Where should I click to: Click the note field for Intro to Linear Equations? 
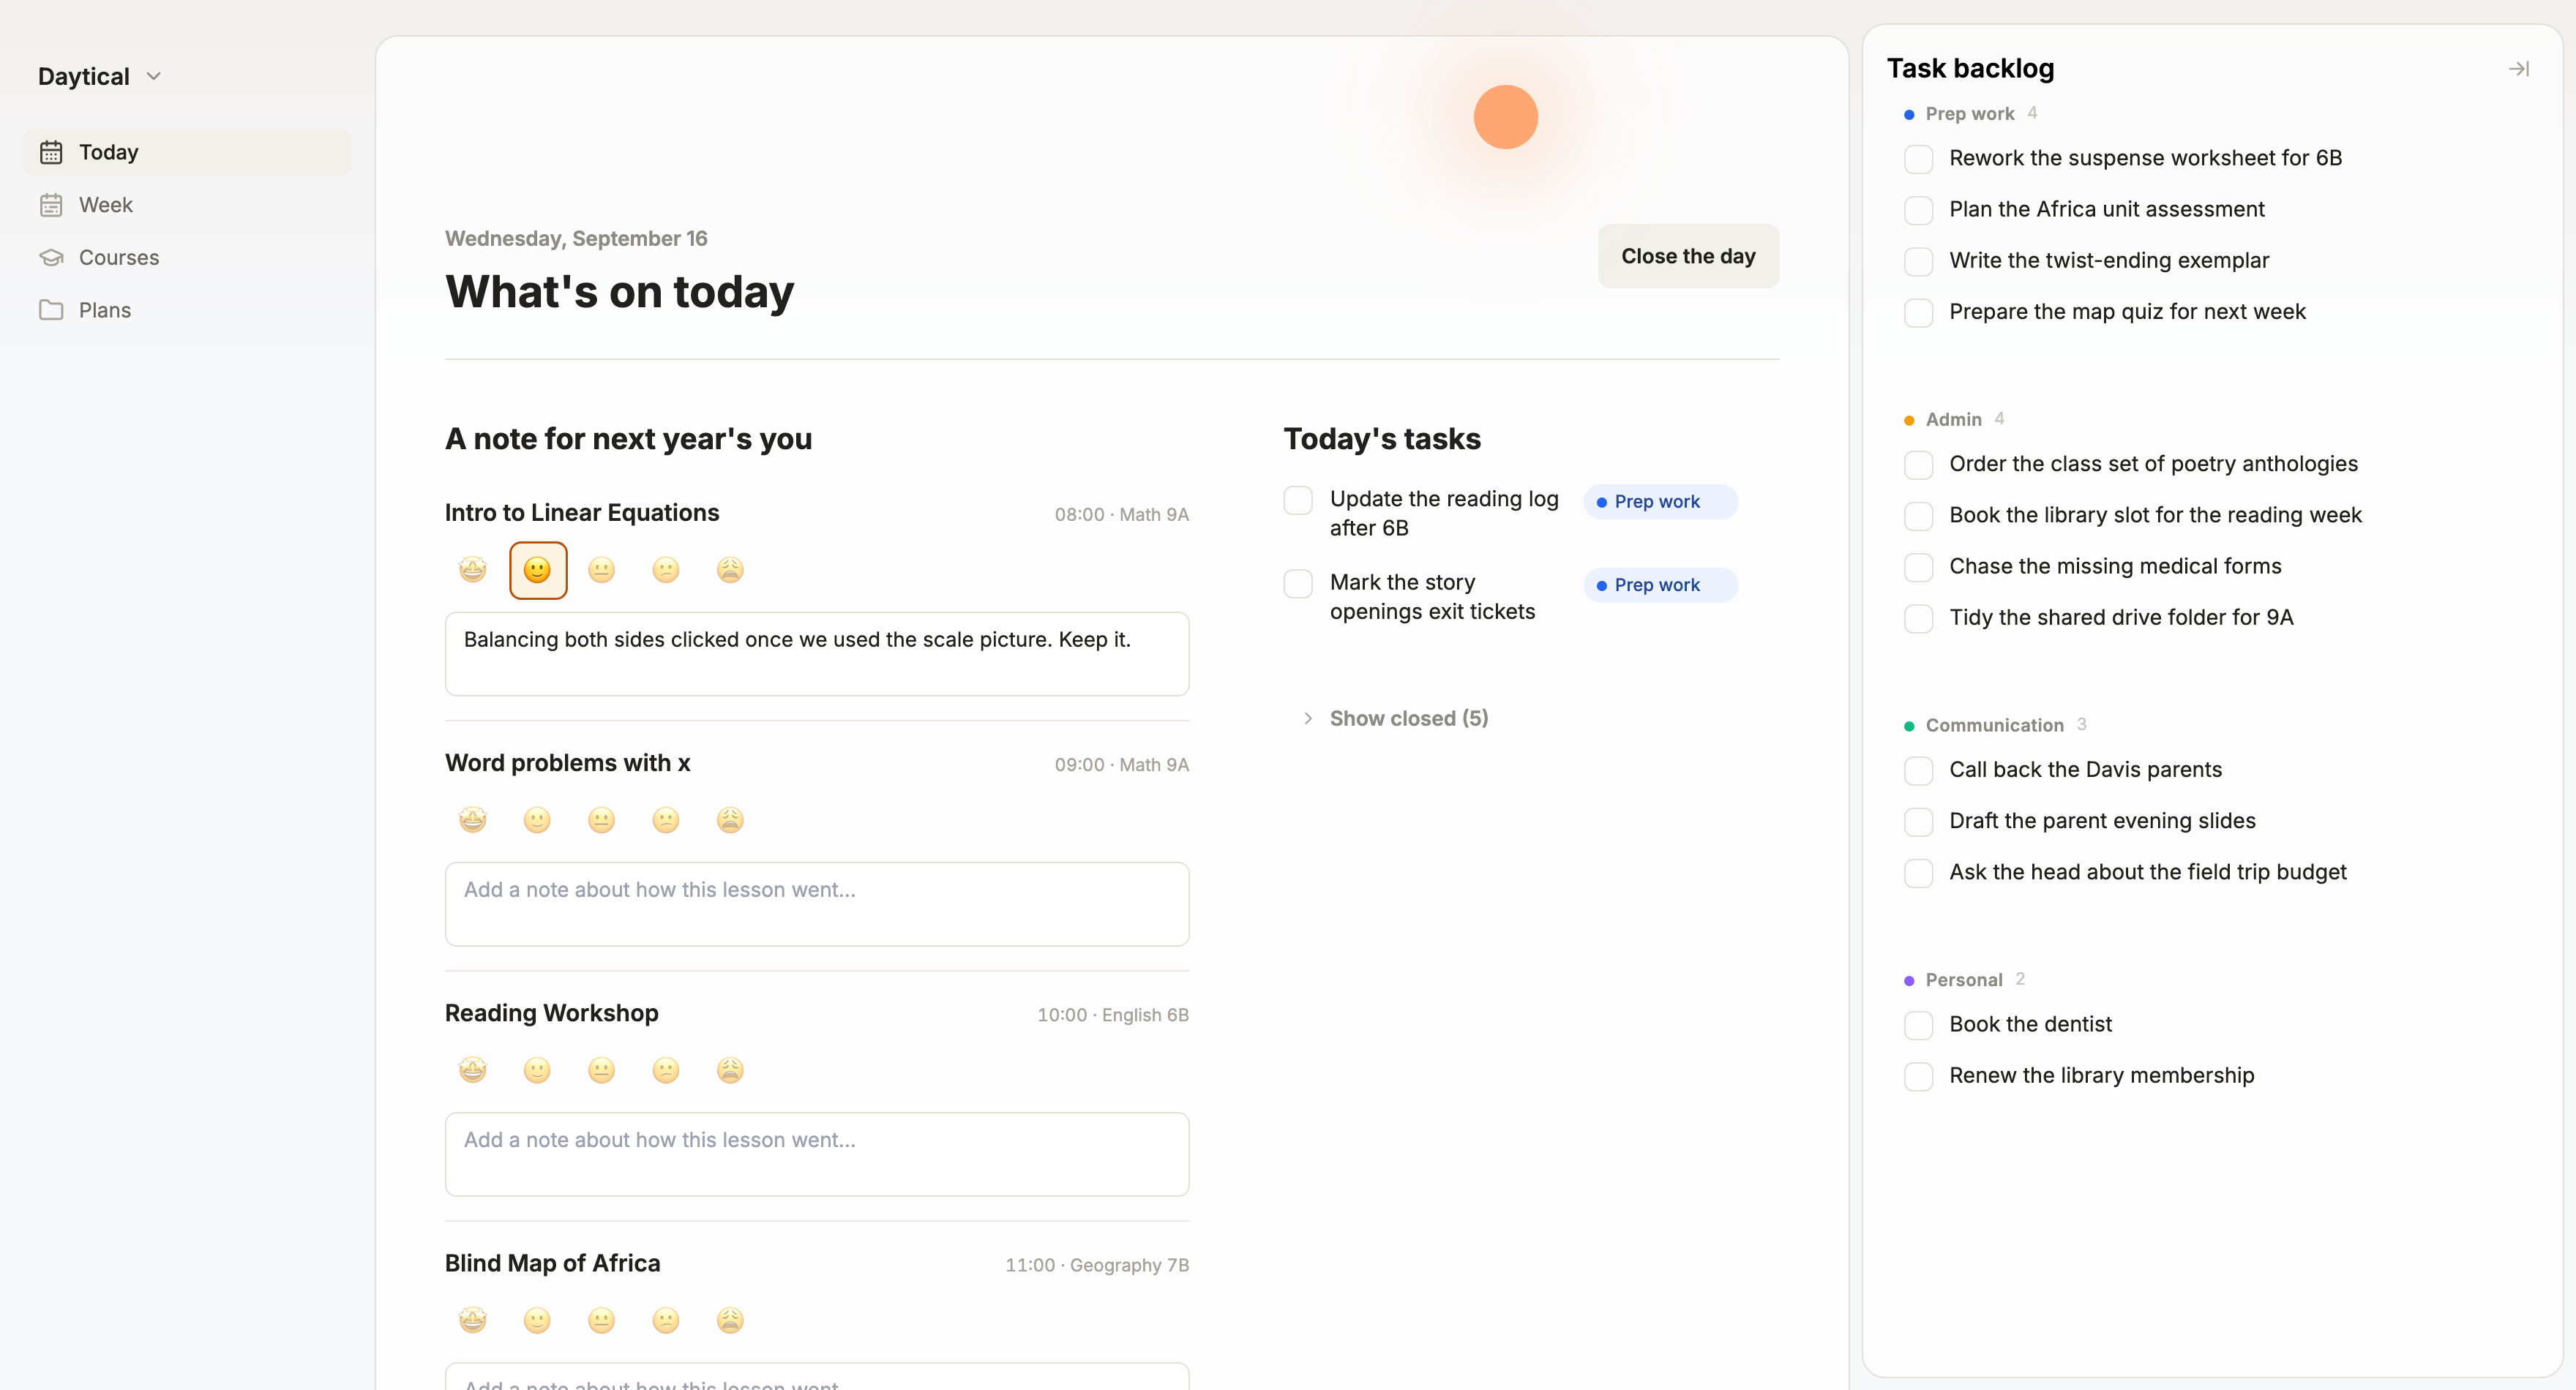click(x=817, y=654)
